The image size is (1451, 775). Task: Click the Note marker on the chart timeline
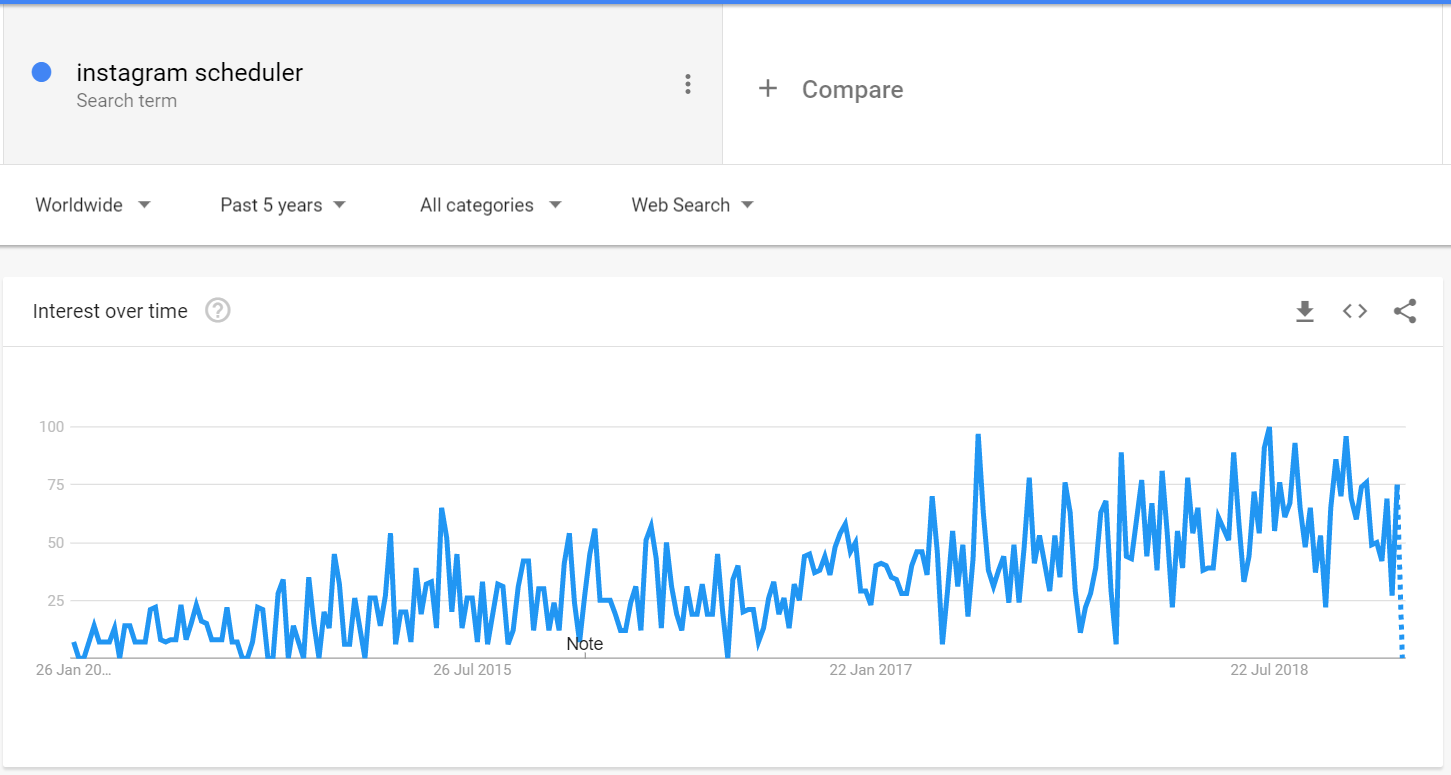[584, 644]
